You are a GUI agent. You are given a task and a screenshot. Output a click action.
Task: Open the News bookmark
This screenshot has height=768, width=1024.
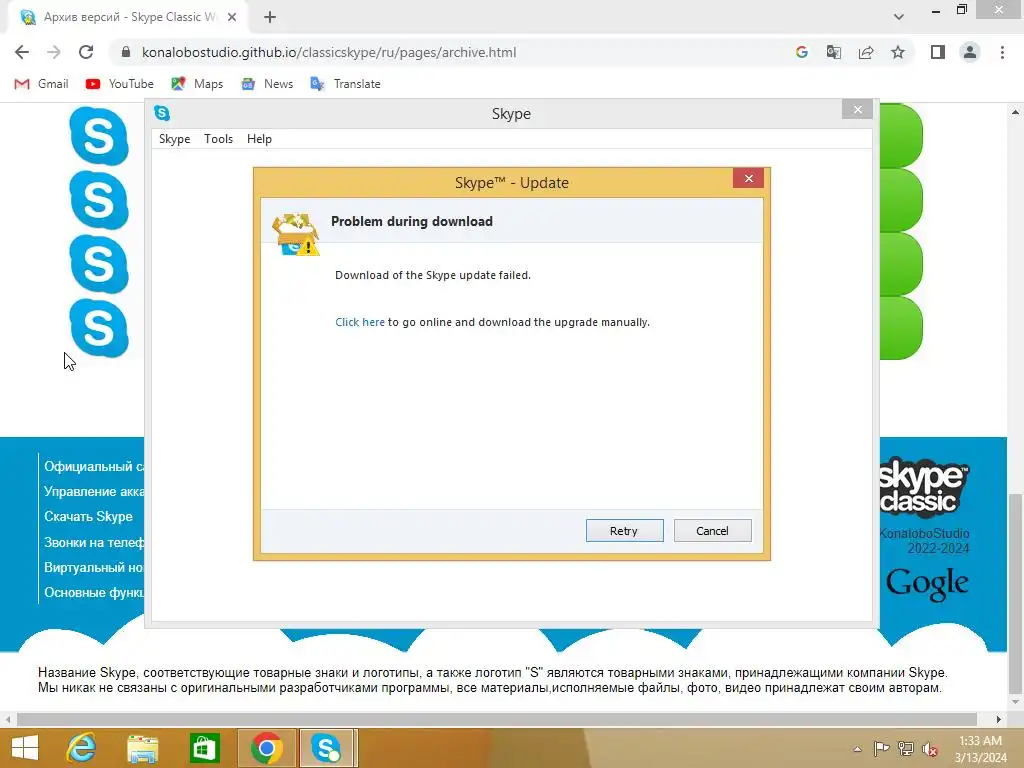266,84
